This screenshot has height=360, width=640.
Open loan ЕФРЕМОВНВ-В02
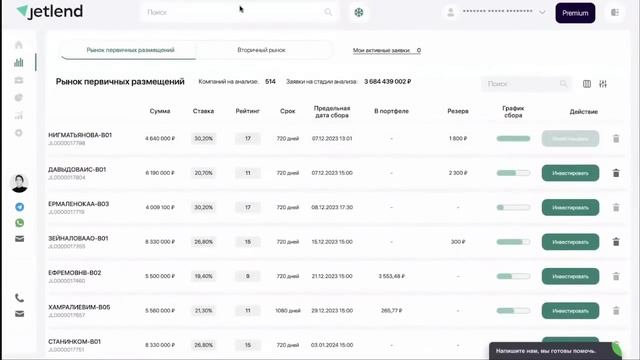75,273
